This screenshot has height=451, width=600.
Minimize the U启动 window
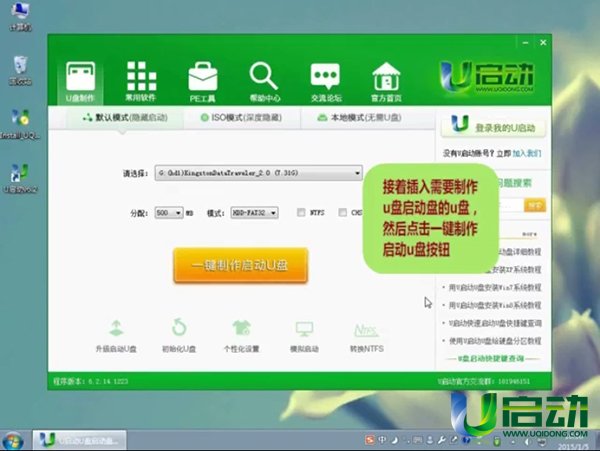pos(525,42)
